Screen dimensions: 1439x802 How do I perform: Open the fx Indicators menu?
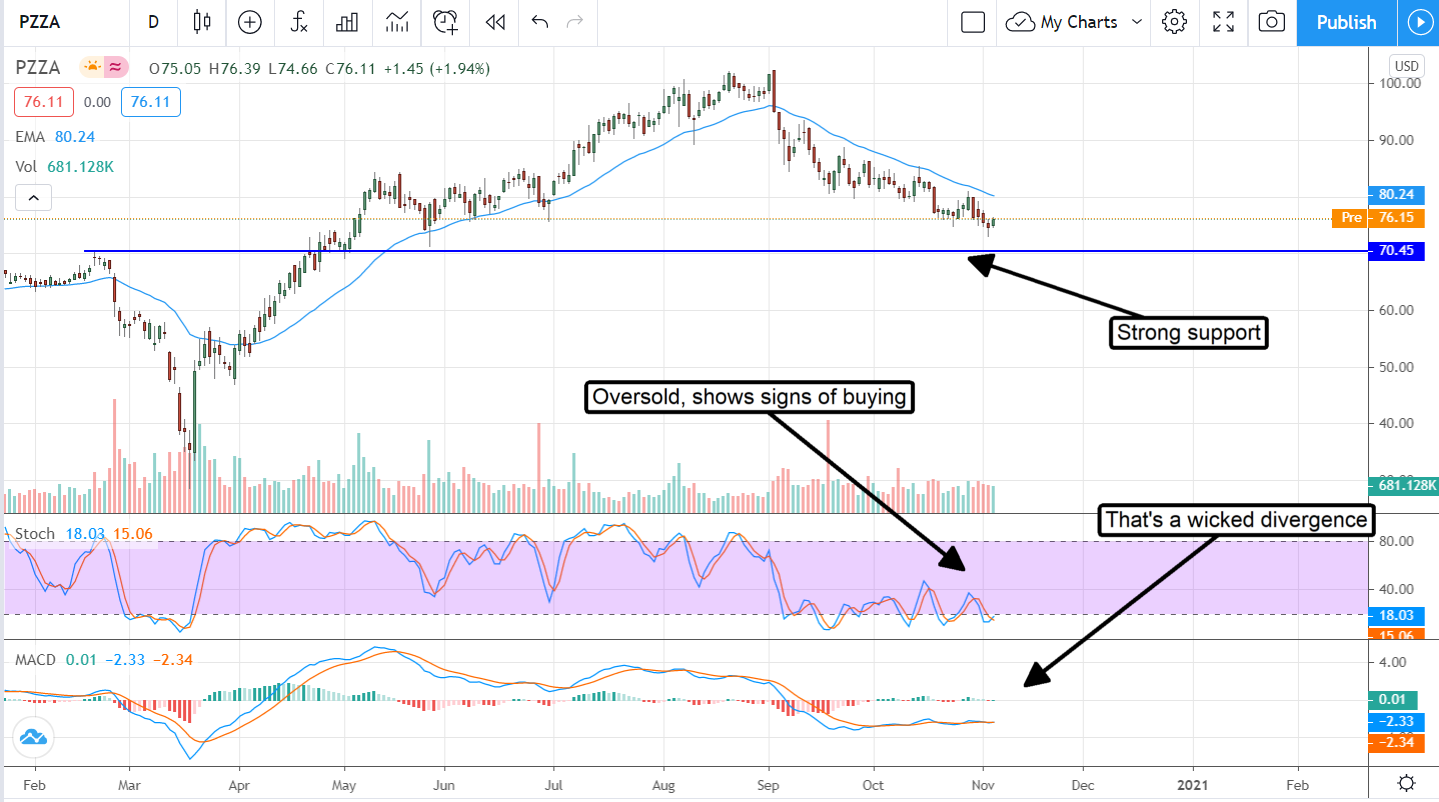pyautogui.click(x=298, y=22)
